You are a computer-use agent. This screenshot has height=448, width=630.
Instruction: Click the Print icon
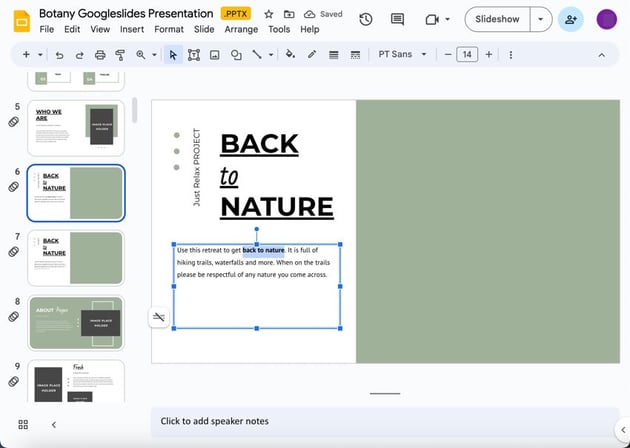(x=100, y=55)
